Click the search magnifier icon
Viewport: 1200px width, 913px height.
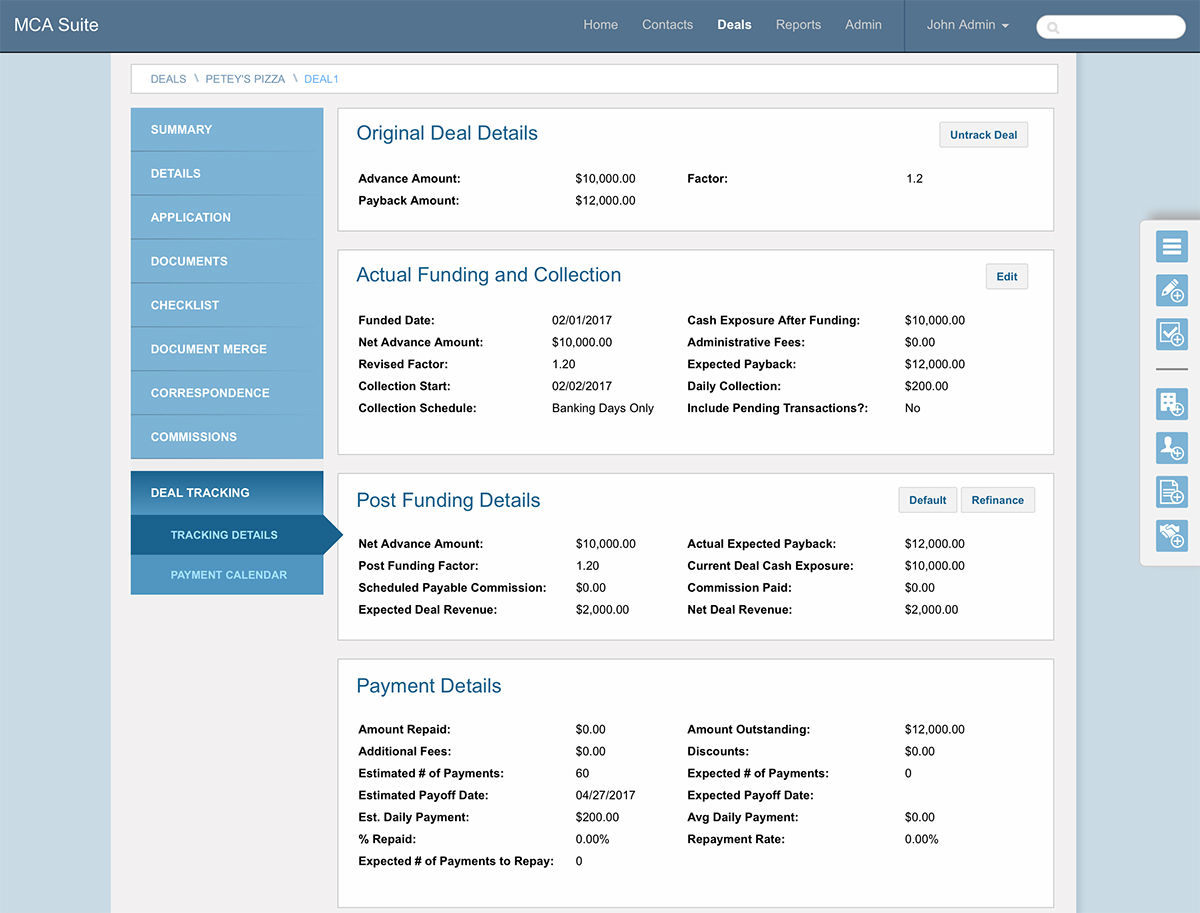(x=1052, y=28)
